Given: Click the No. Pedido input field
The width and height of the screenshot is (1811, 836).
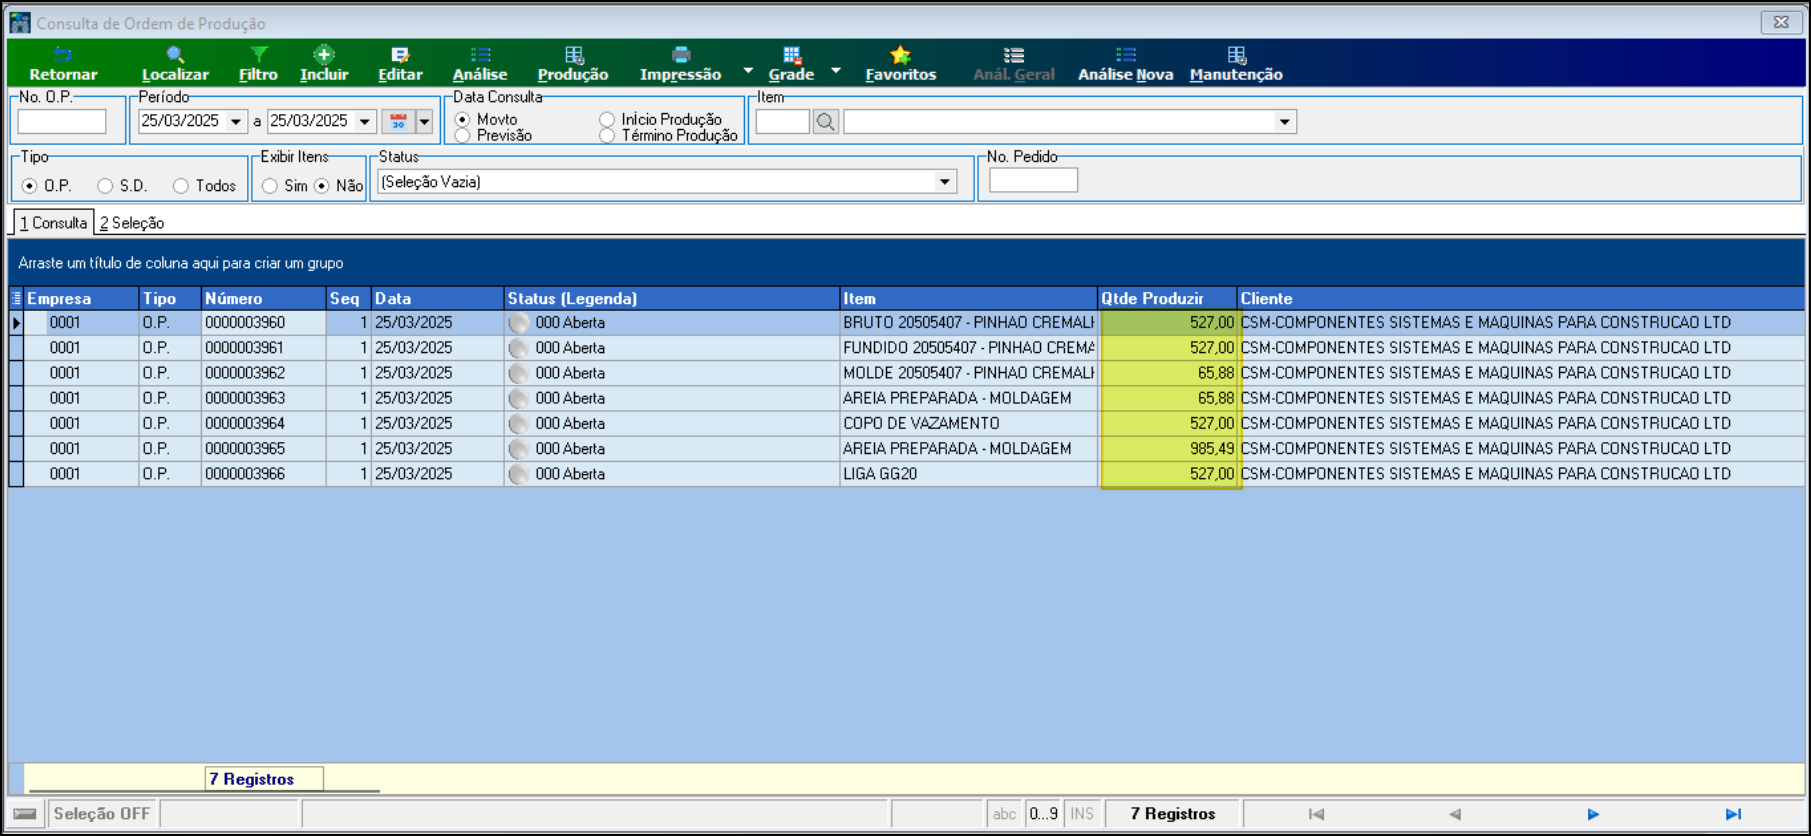Looking at the screenshot, I should (1033, 180).
